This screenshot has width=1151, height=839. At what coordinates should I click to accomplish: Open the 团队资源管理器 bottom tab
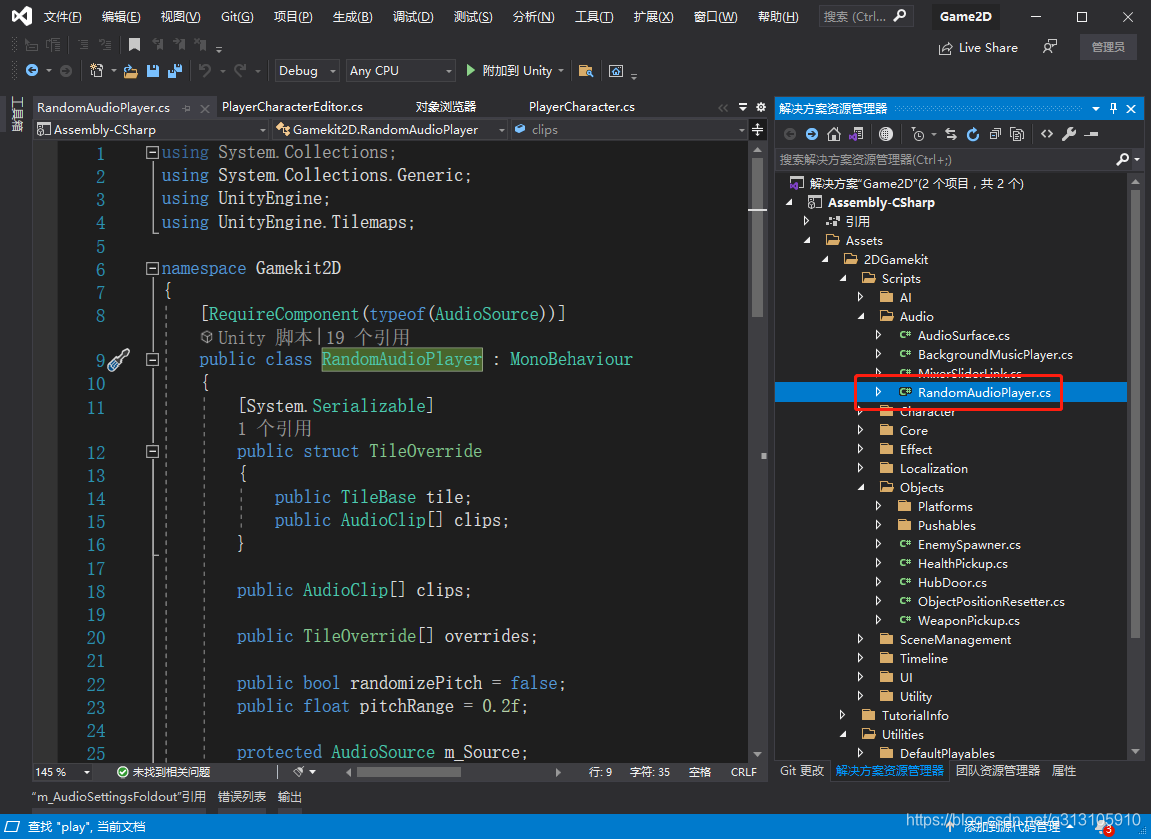[998, 771]
